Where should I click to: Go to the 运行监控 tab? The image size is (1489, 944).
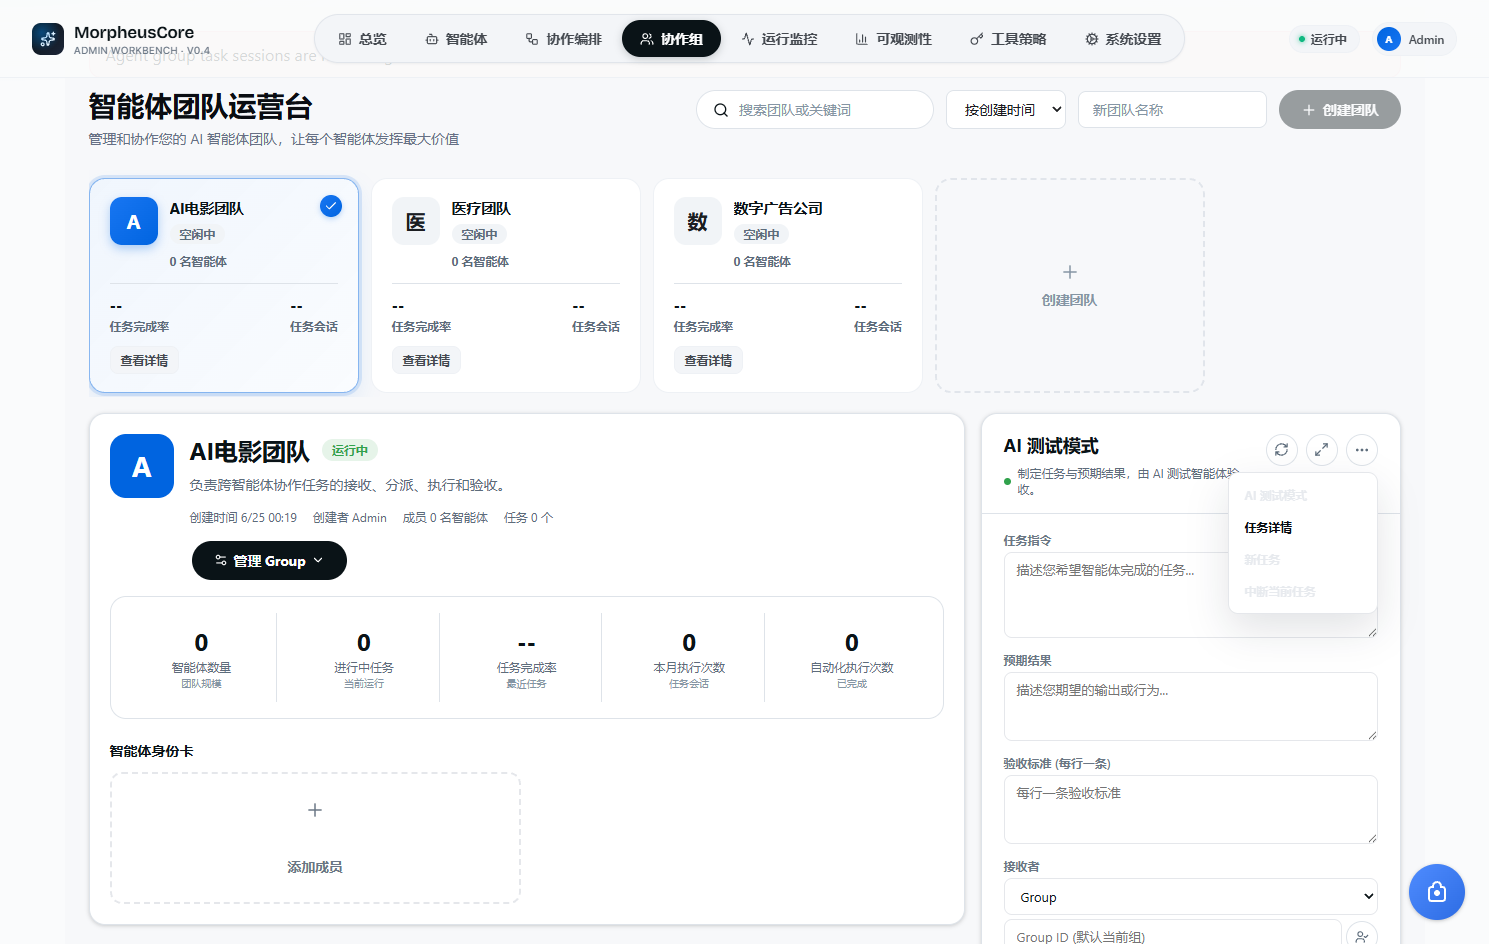tap(779, 39)
